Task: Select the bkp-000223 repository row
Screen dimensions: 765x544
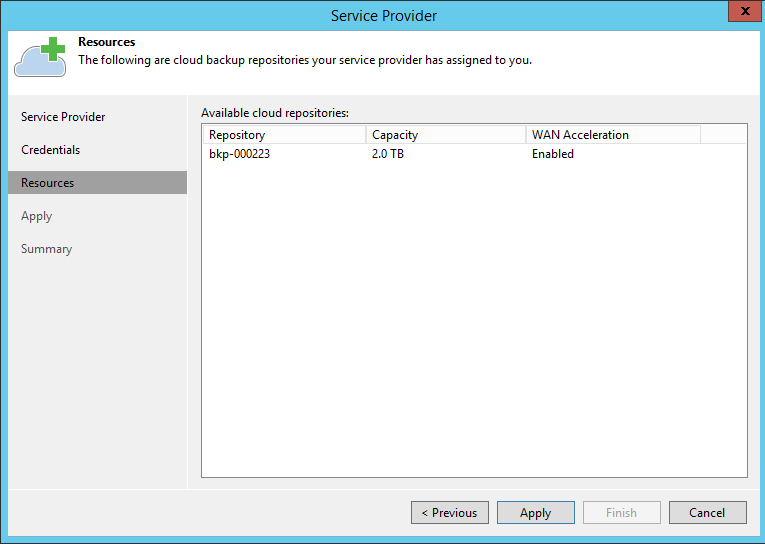Action: (474, 154)
